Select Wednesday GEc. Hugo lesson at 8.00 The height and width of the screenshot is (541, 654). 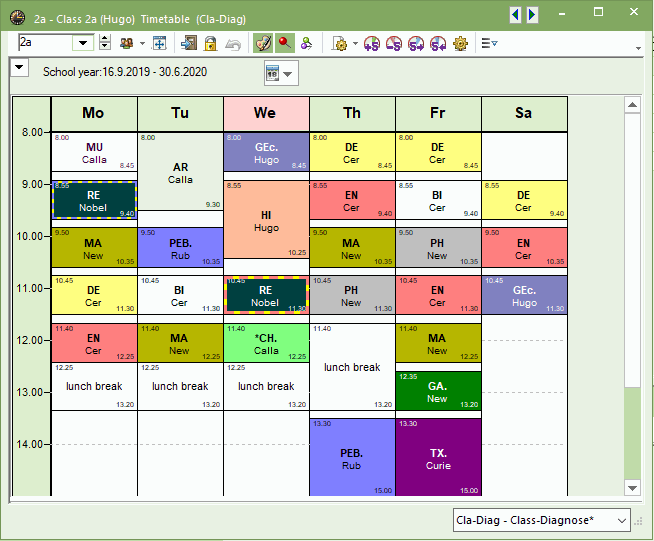(x=267, y=152)
